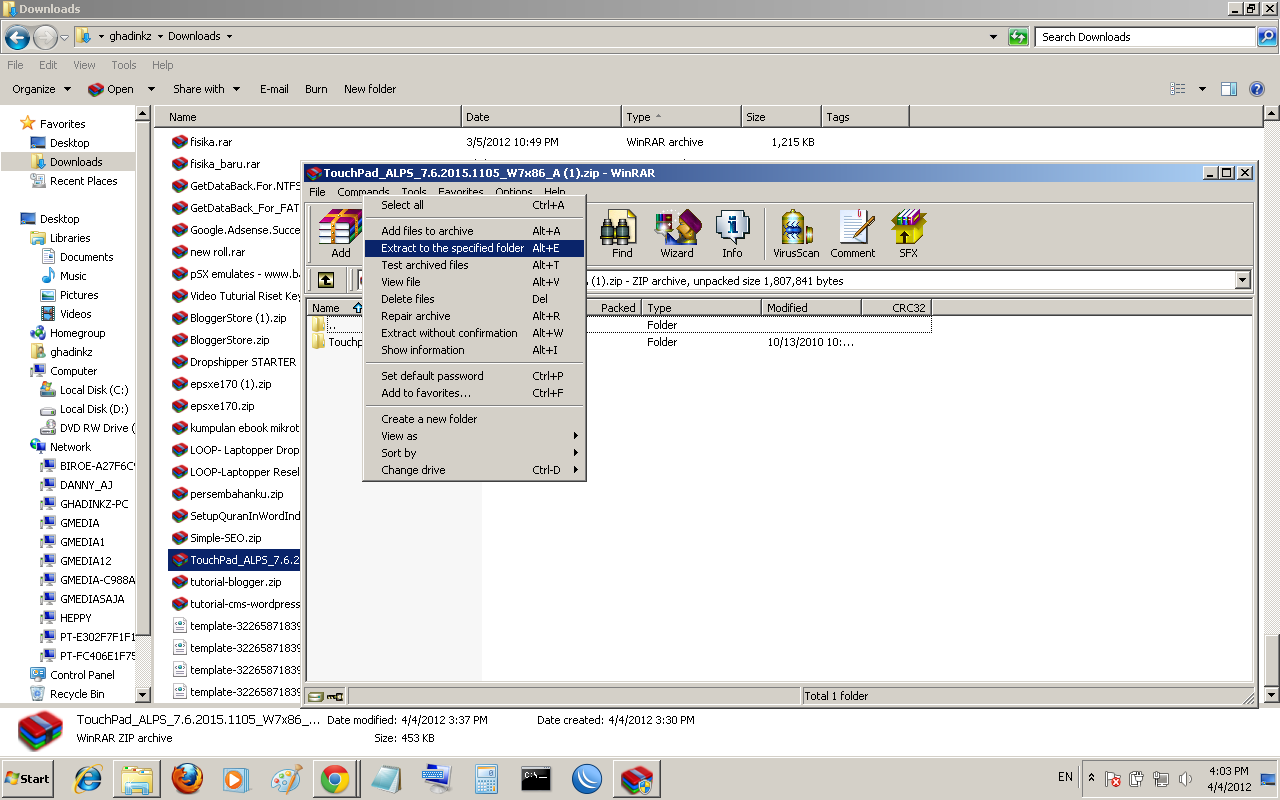Choose Test archived files
The width and height of the screenshot is (1280, 800).
[x=474, y=265]
